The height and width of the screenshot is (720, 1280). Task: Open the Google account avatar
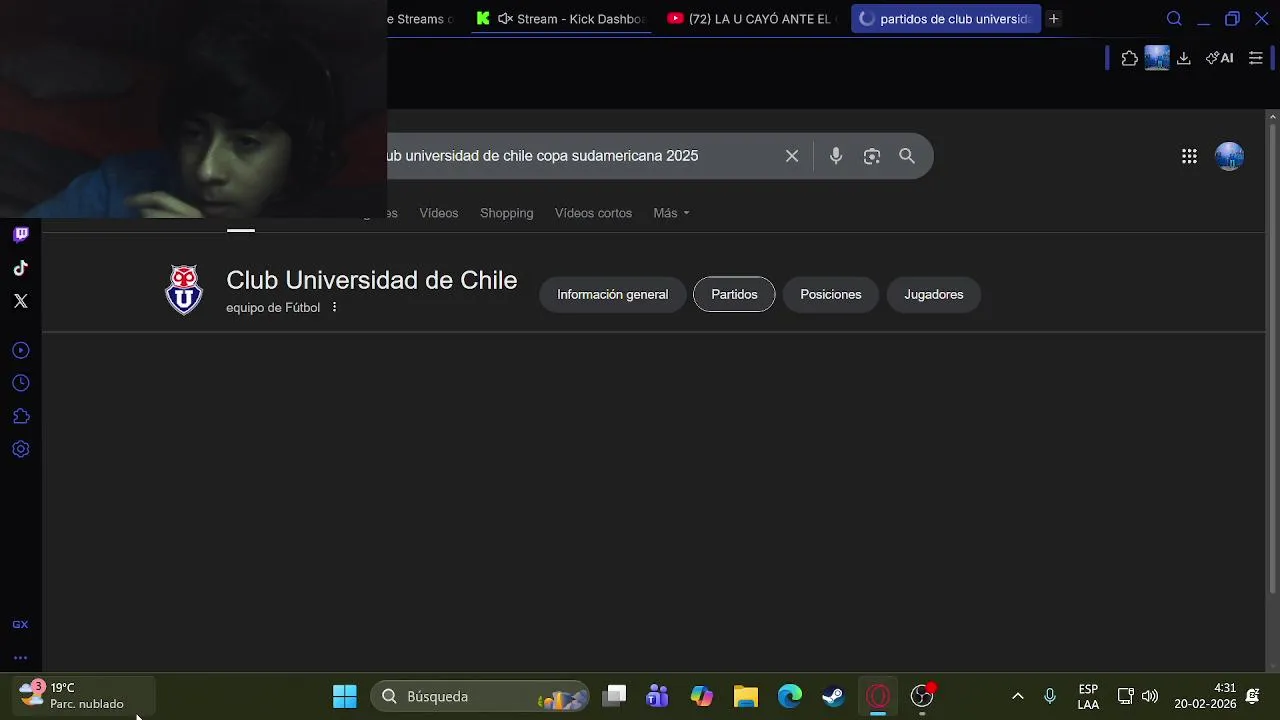[x=1229, y=156]
